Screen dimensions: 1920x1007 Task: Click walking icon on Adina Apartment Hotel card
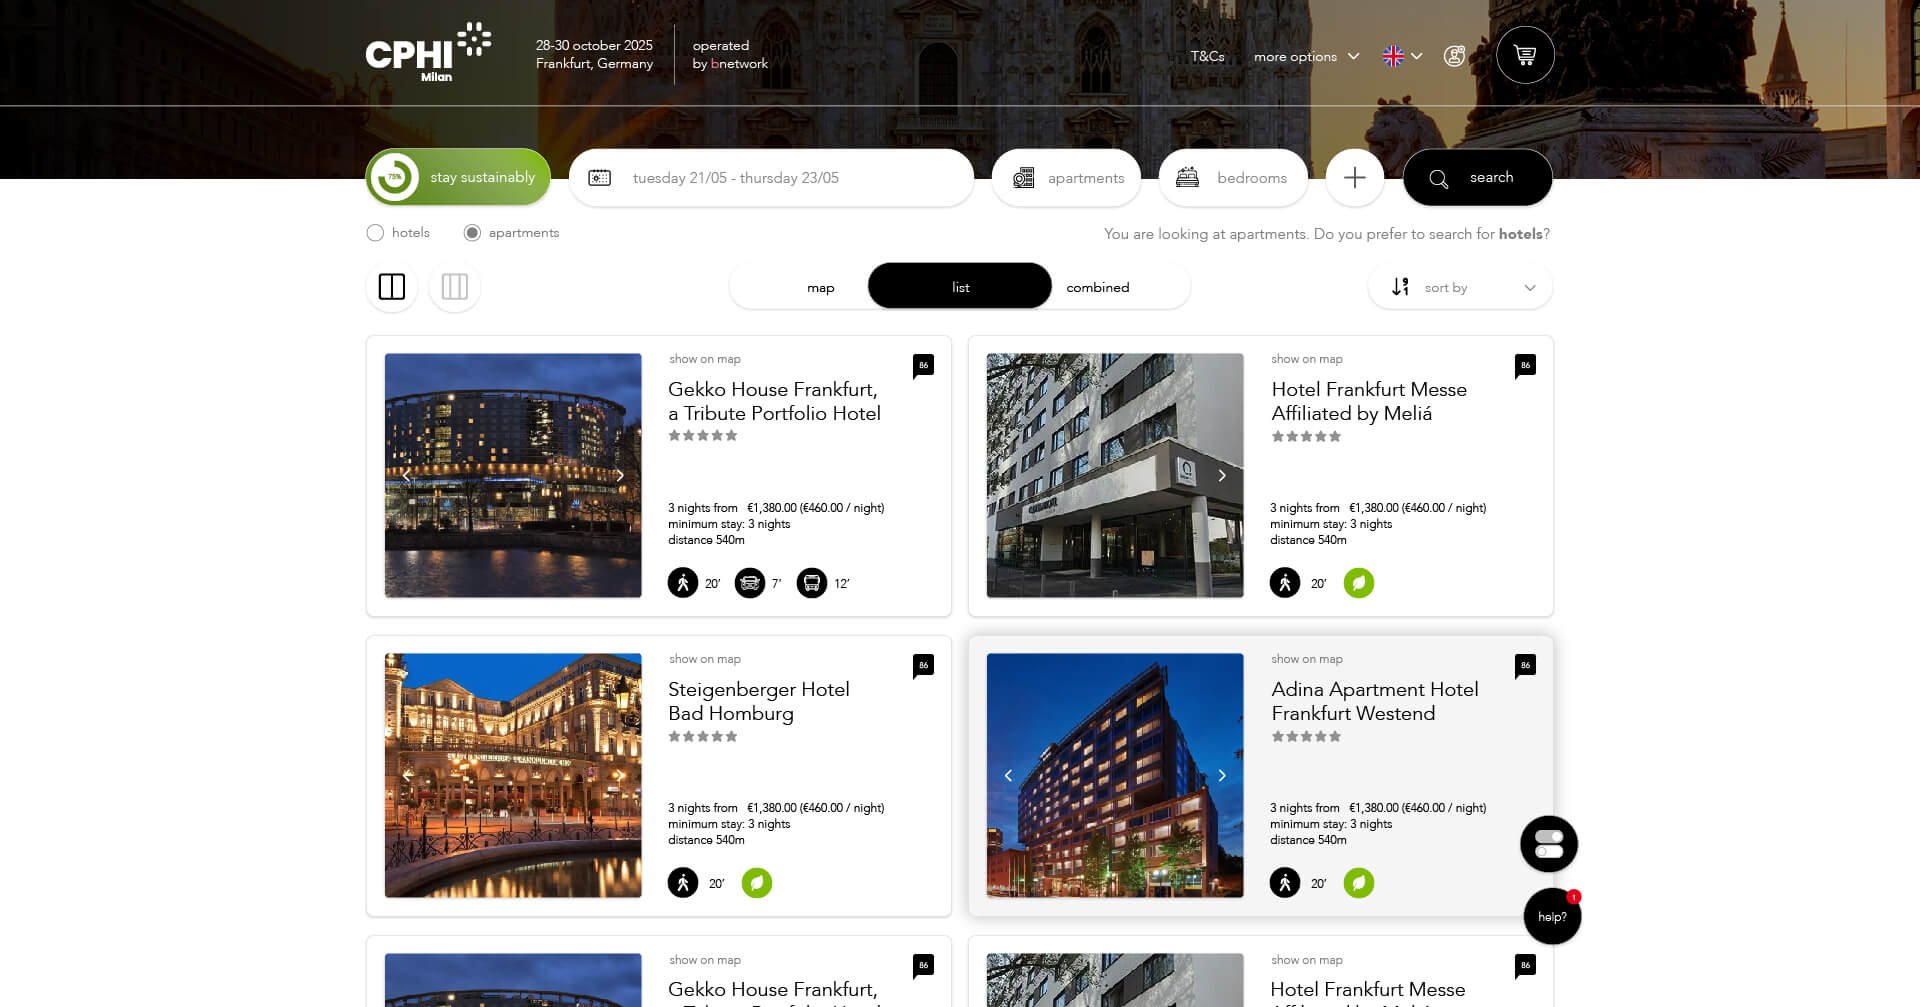tap(1285, 883)
